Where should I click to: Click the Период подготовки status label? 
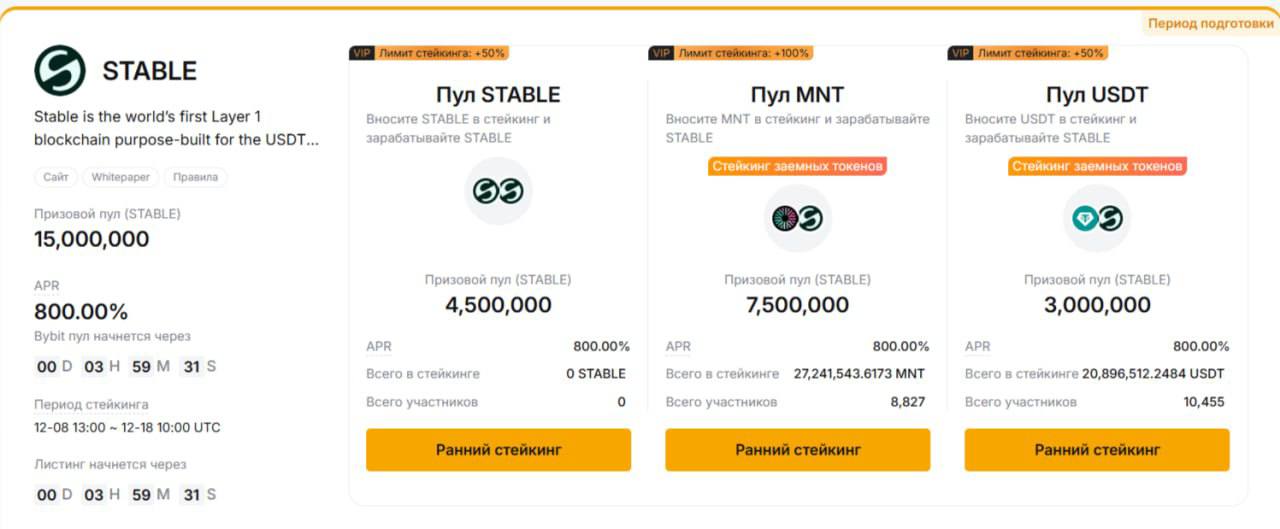coord(1210,23)
